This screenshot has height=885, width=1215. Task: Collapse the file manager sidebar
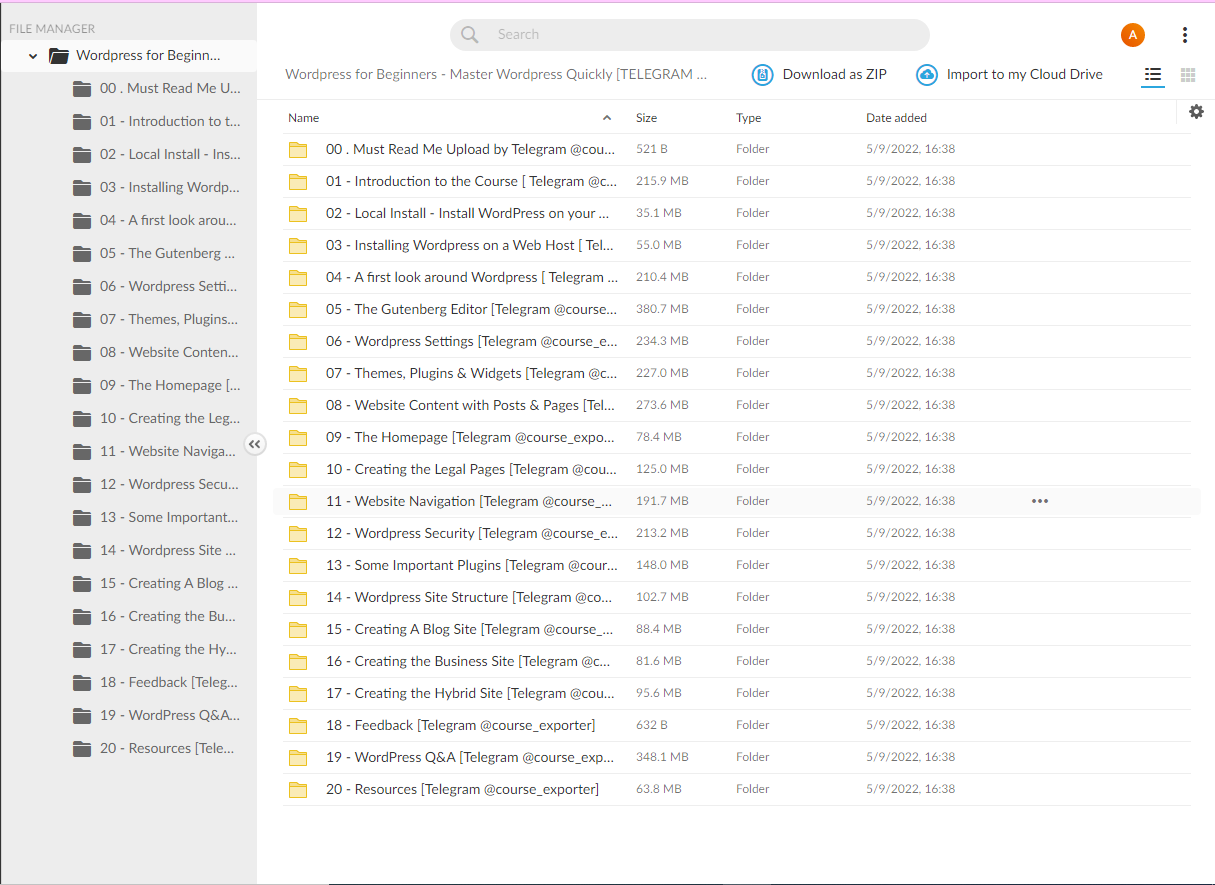255,444
